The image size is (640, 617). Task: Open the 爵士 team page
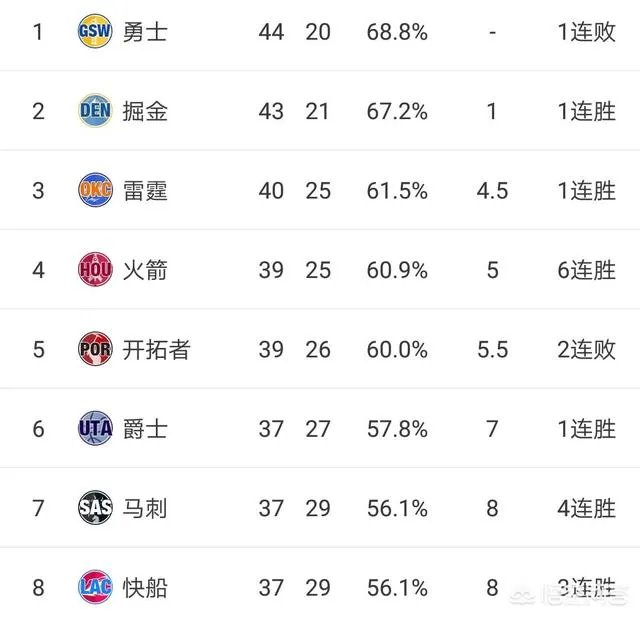(x=146, y=429)
